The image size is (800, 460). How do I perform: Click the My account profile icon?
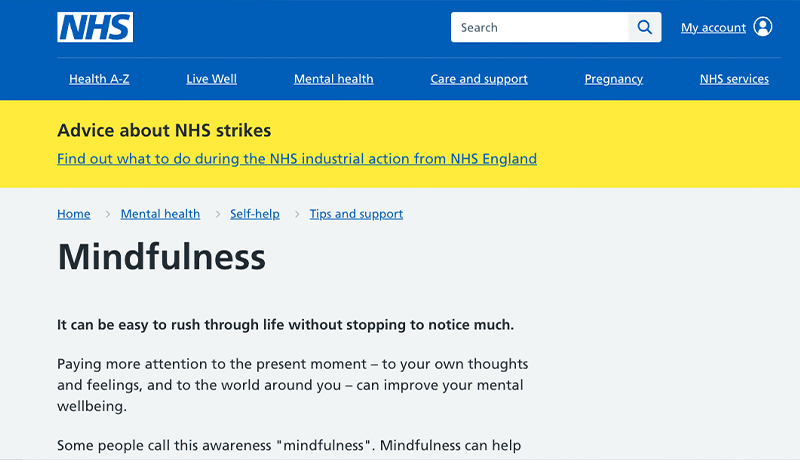click(x=763, y=27)
